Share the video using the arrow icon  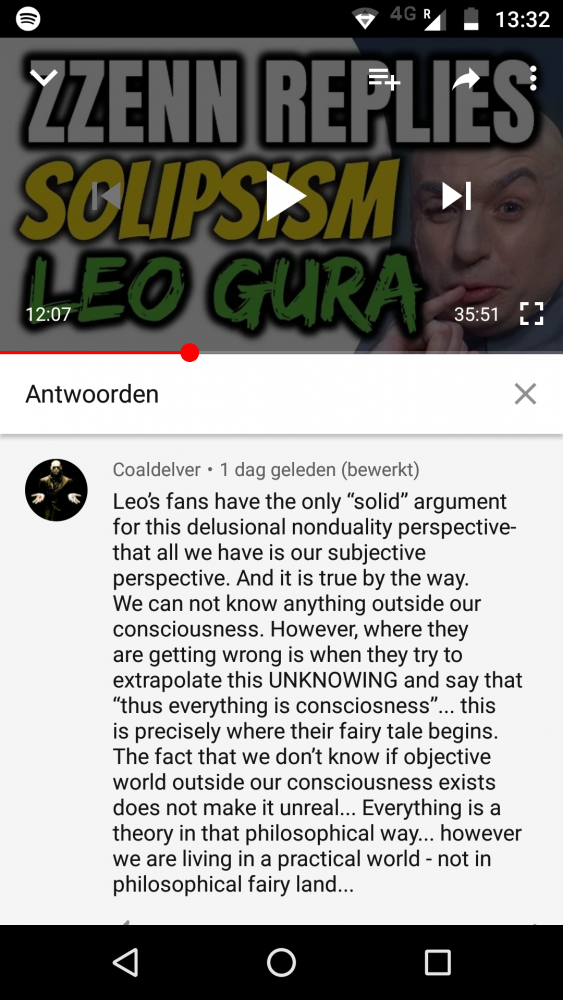(x=465, y=79)
